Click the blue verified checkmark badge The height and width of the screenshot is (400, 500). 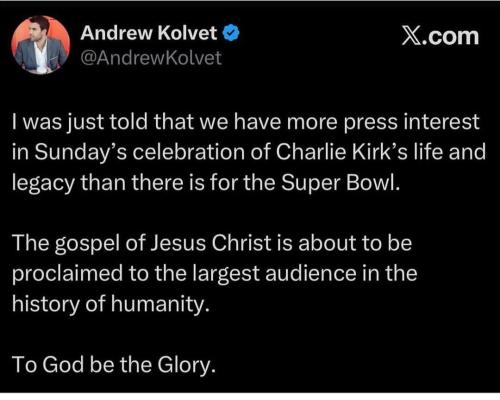pyautogui.click(x=231, y=33)
